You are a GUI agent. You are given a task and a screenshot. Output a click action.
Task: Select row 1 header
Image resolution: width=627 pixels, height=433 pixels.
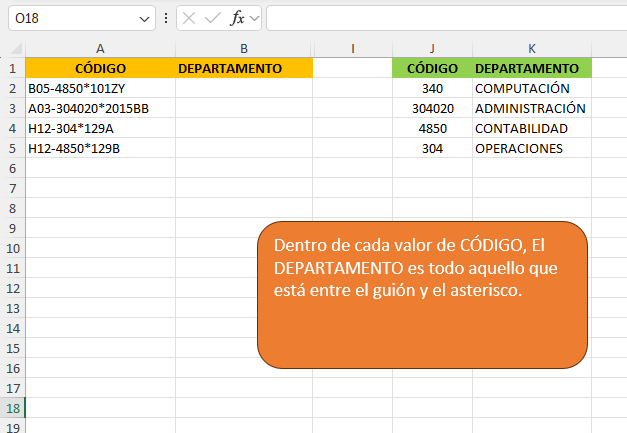[12, 68]
